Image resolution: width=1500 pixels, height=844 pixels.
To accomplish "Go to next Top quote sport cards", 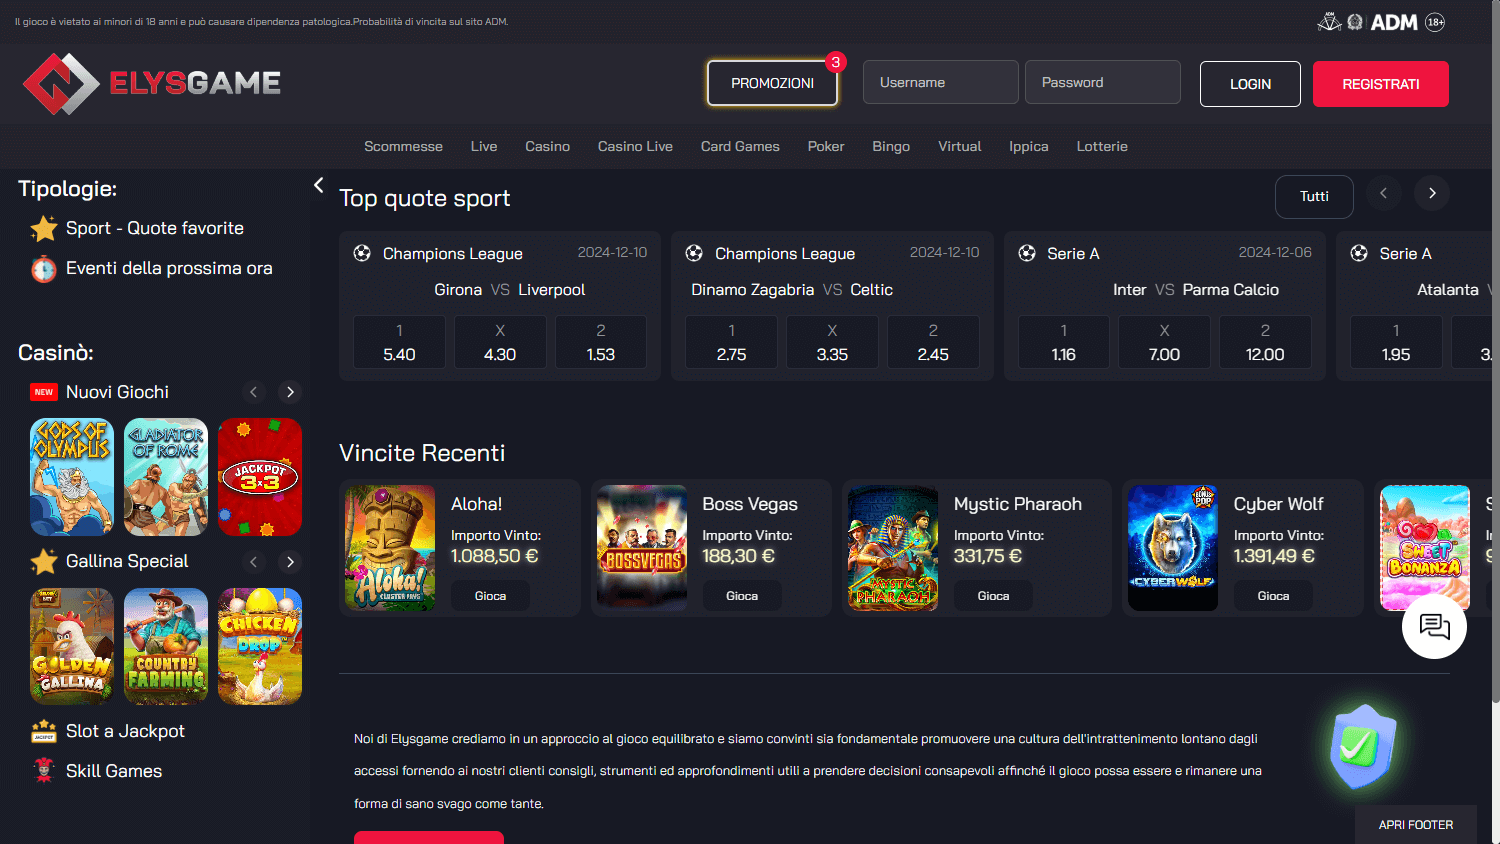I will tap(1432, 194).
